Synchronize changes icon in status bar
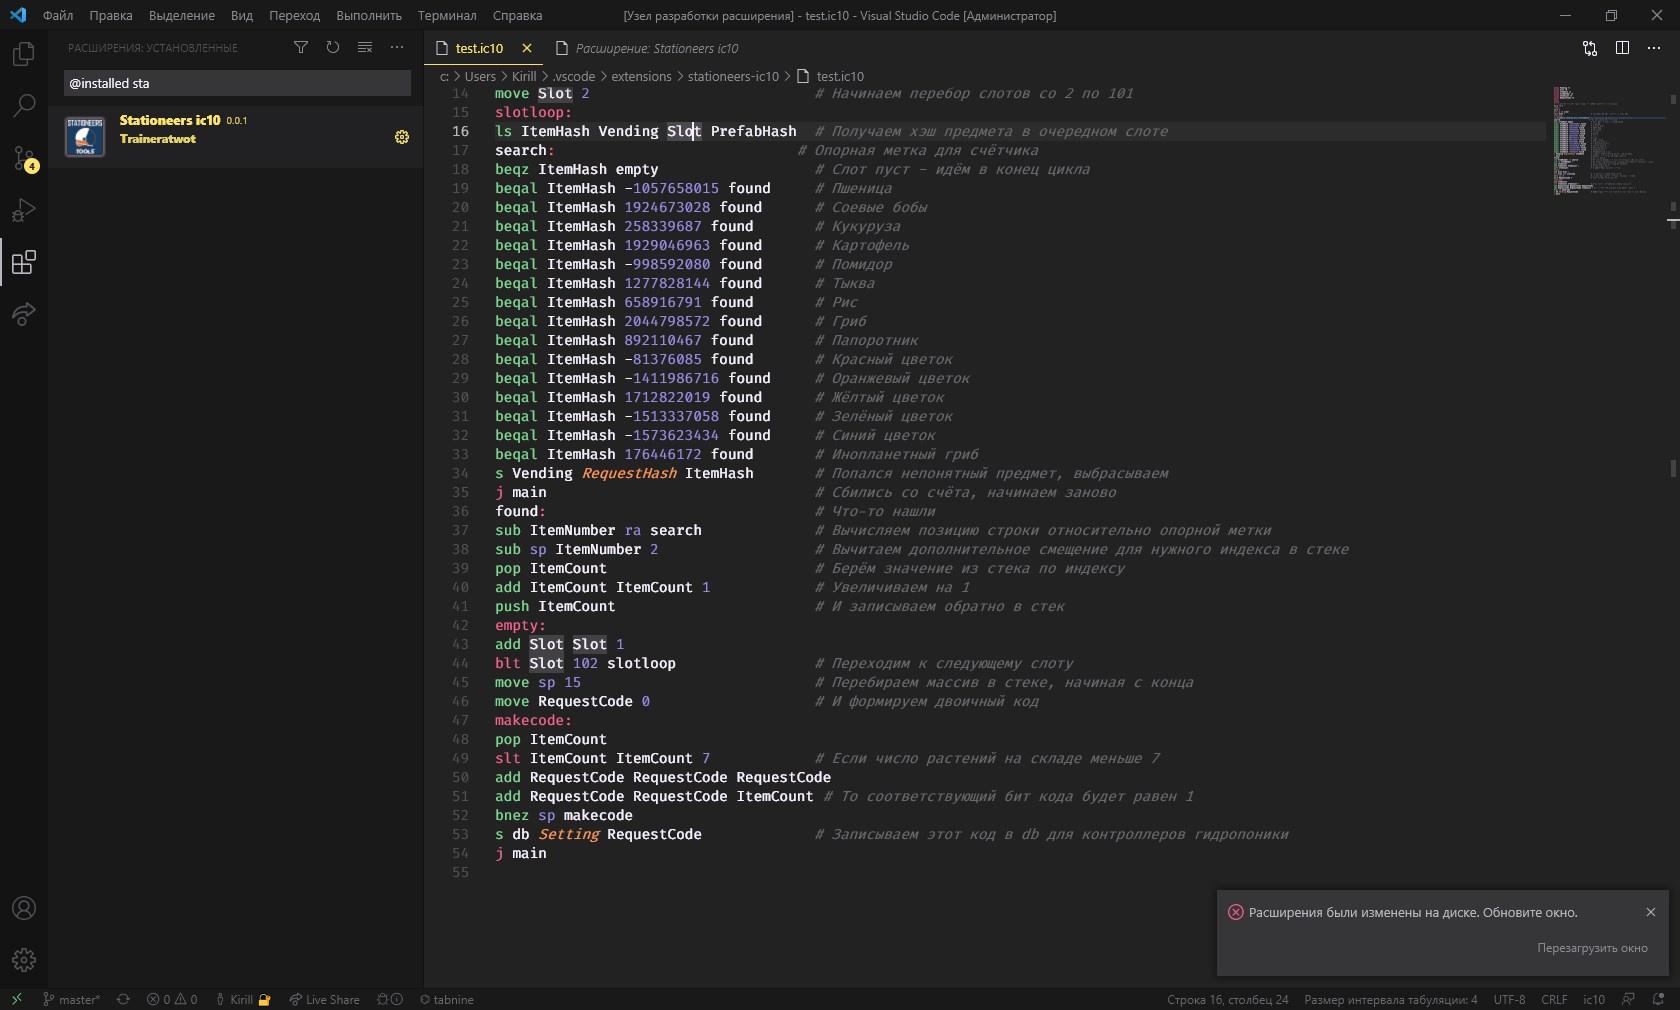The image size is (1680, 1010). coord(123,999)
